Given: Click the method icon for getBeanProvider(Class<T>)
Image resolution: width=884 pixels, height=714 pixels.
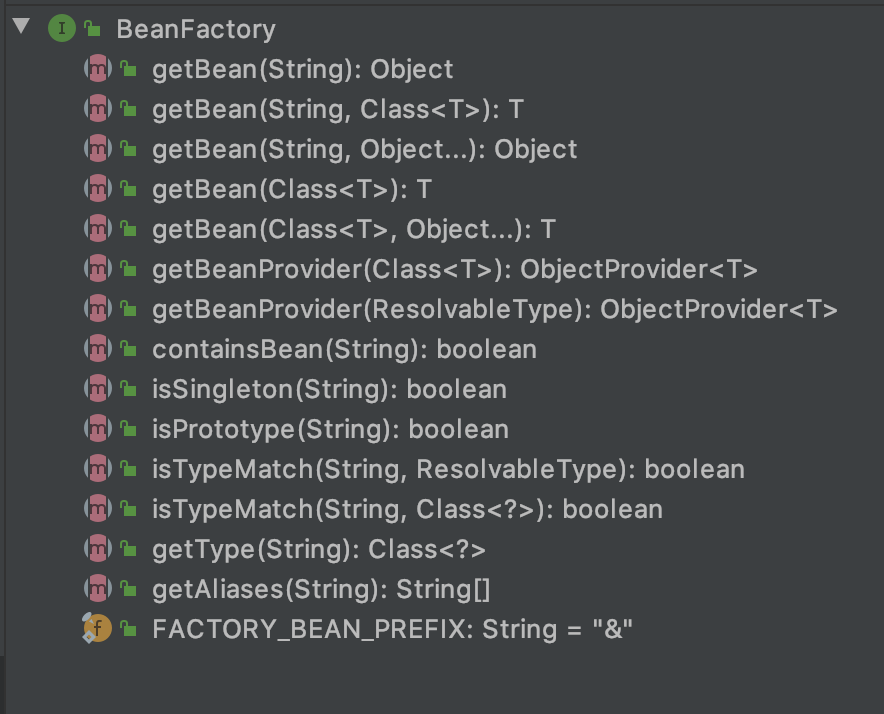Looking at the screenshot, I should click(x=99, y=269).
